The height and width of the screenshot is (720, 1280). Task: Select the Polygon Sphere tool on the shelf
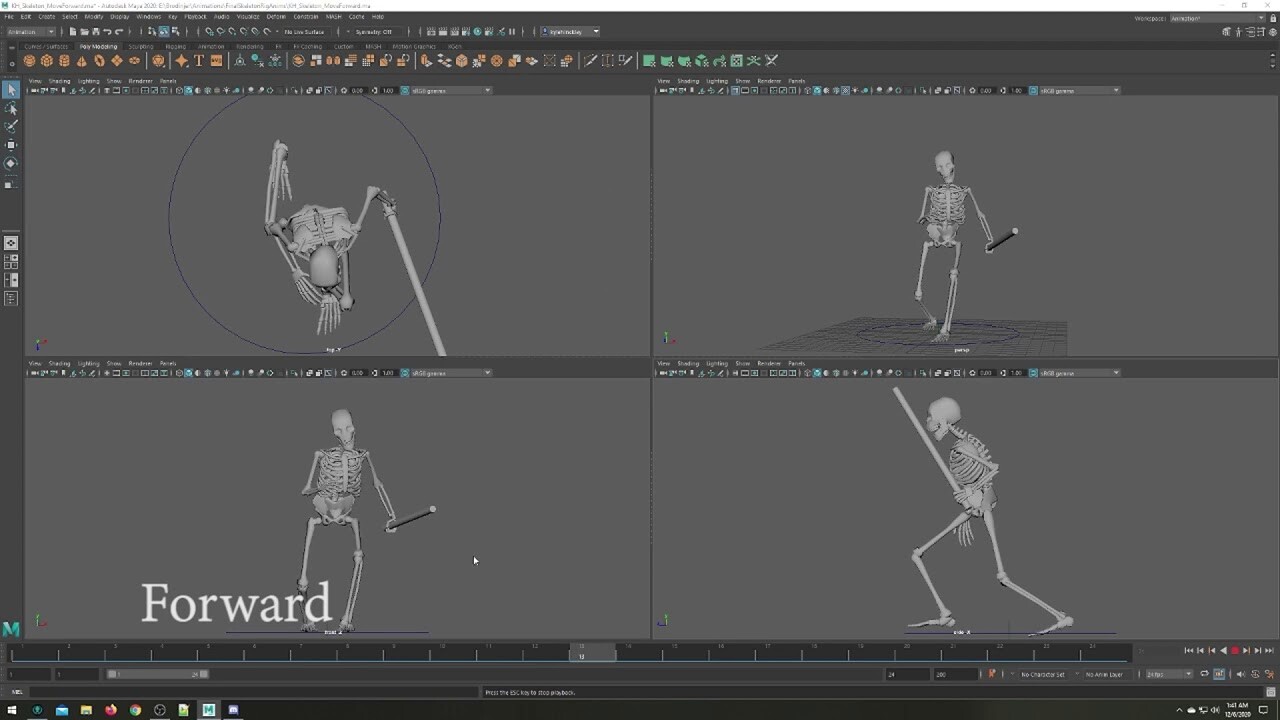(27, 60)
